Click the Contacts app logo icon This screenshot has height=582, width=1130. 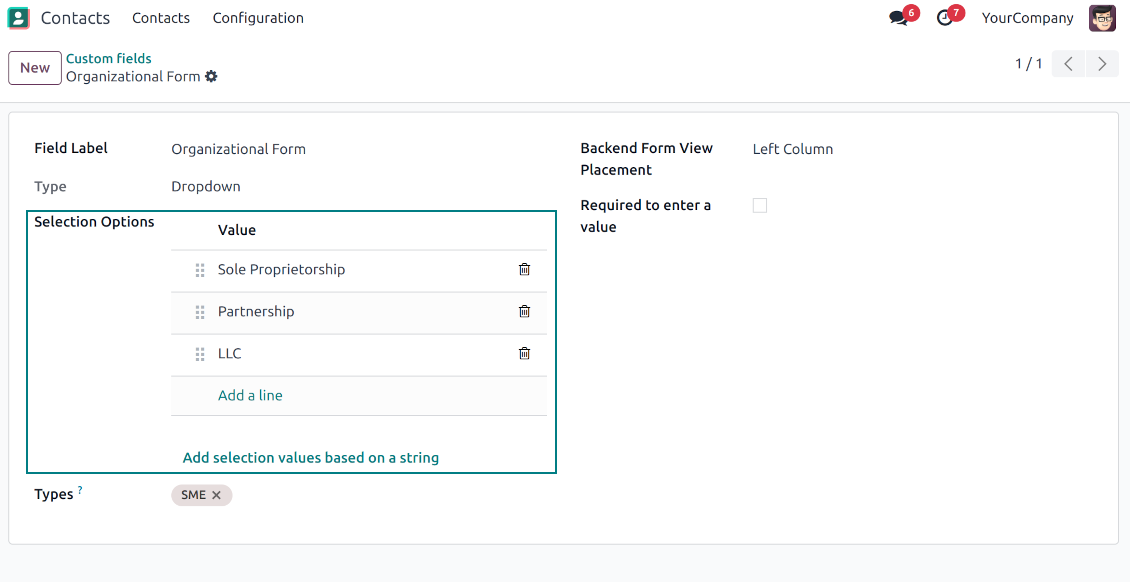(x=19, y=18)
